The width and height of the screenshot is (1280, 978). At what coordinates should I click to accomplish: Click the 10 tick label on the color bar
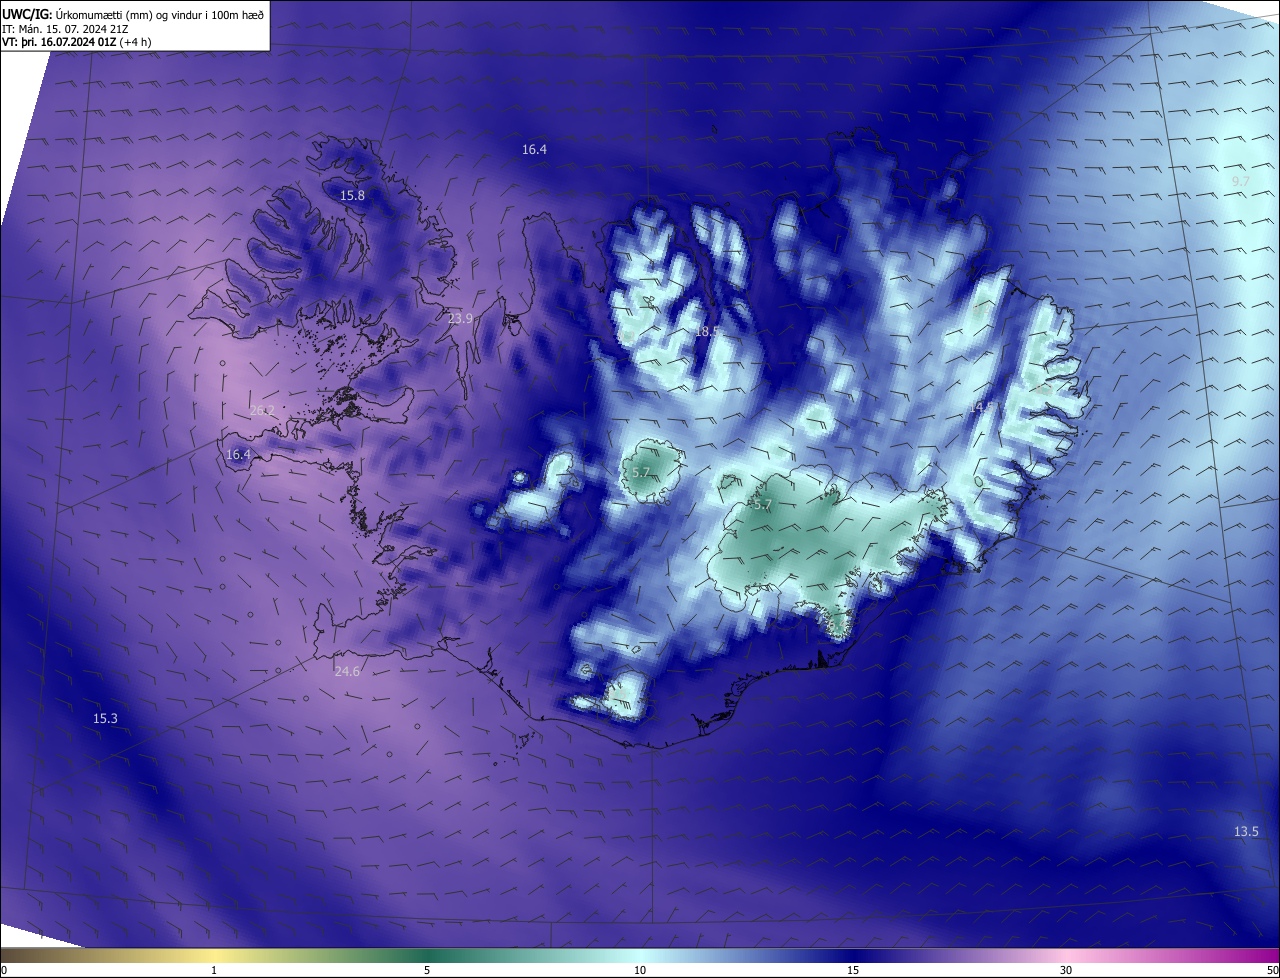coord(640,970)
